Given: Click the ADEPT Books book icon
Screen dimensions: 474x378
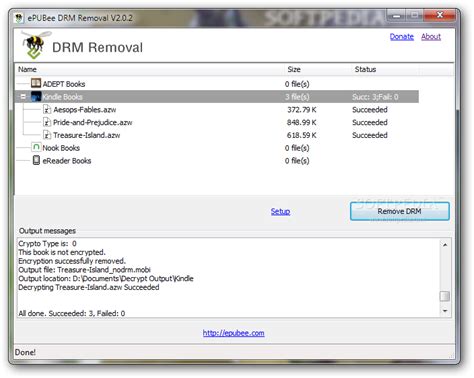Looking at the screenshot, I should [36, 83].
